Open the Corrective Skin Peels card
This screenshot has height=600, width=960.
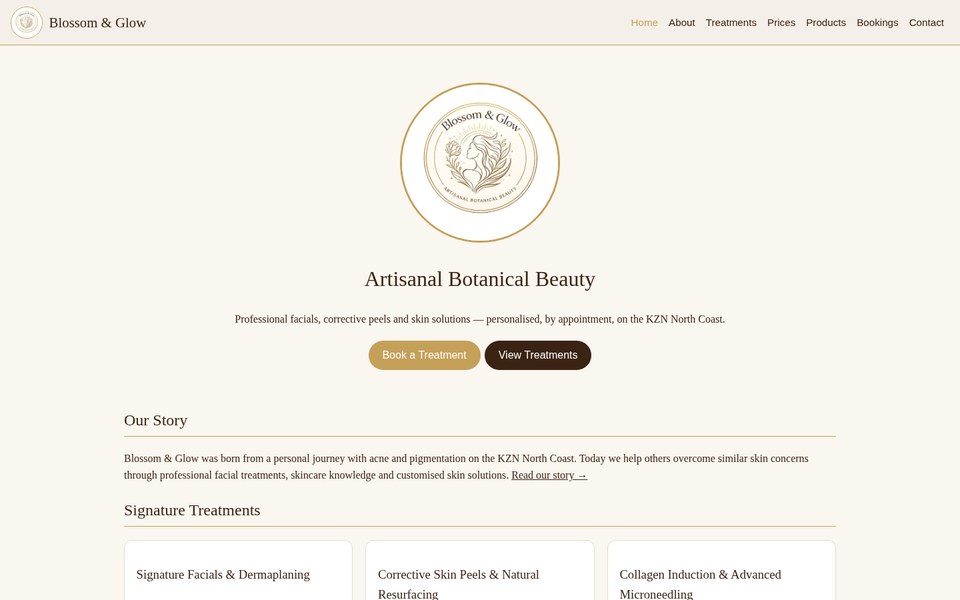pos(480,571)
